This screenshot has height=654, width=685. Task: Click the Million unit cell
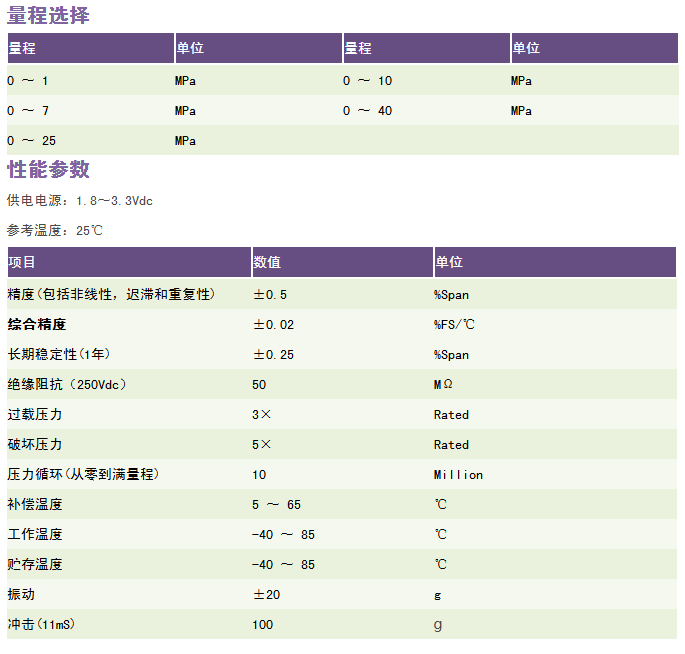(458, 475)
